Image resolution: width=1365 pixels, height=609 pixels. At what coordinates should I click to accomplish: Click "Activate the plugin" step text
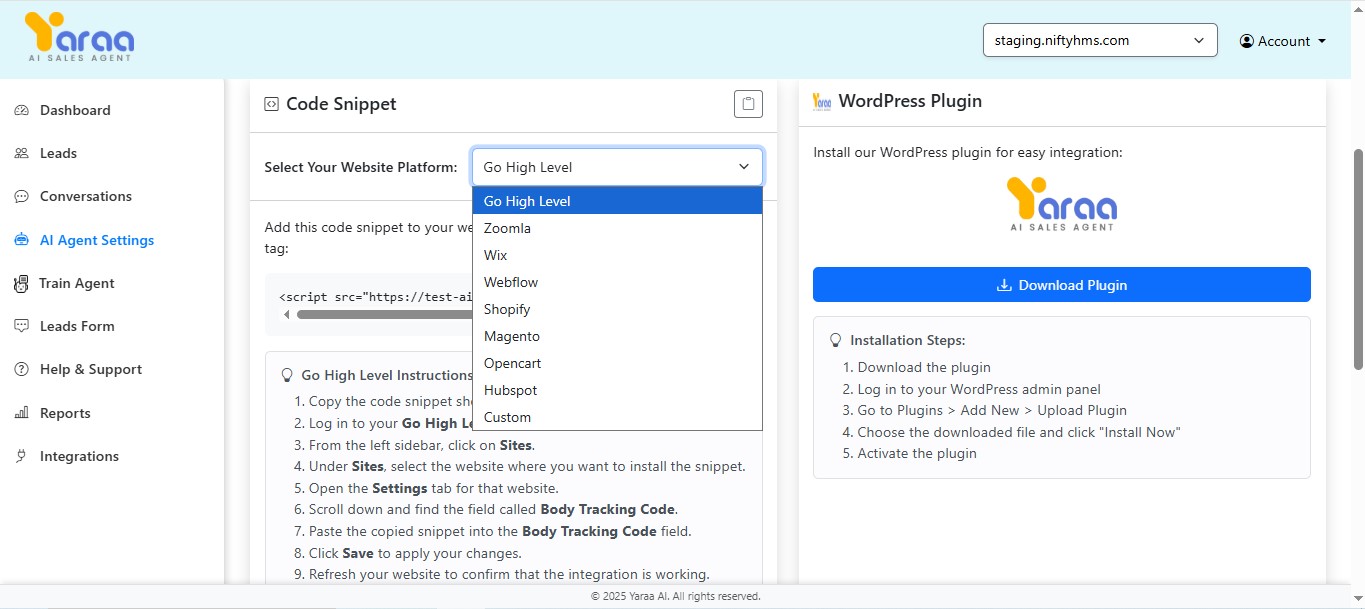coord(917,453)
